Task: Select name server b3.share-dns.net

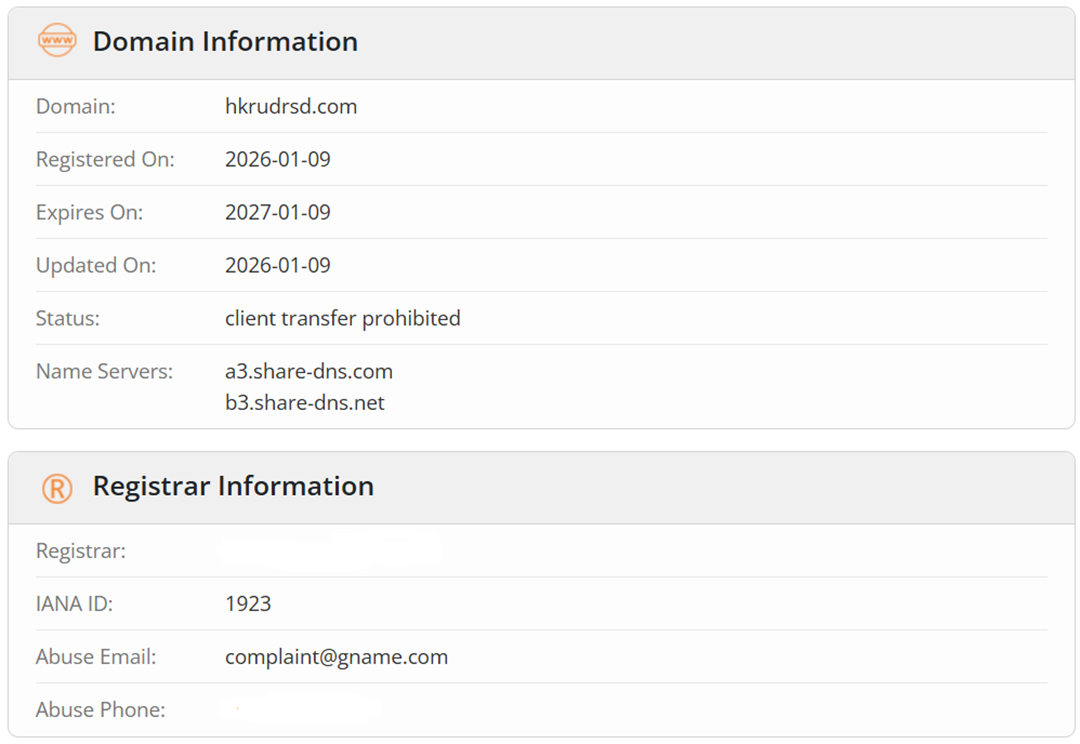Action: pos(304,402)
